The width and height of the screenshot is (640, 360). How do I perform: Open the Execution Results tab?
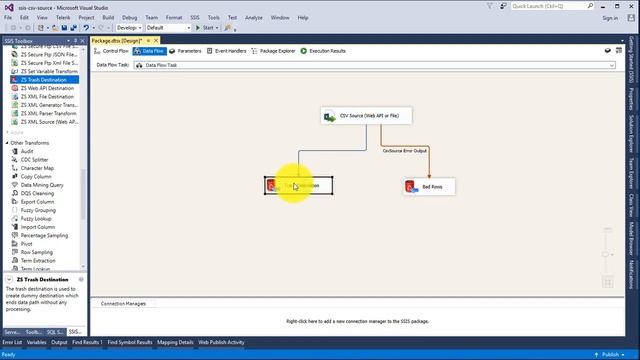[x=323, y=51]
